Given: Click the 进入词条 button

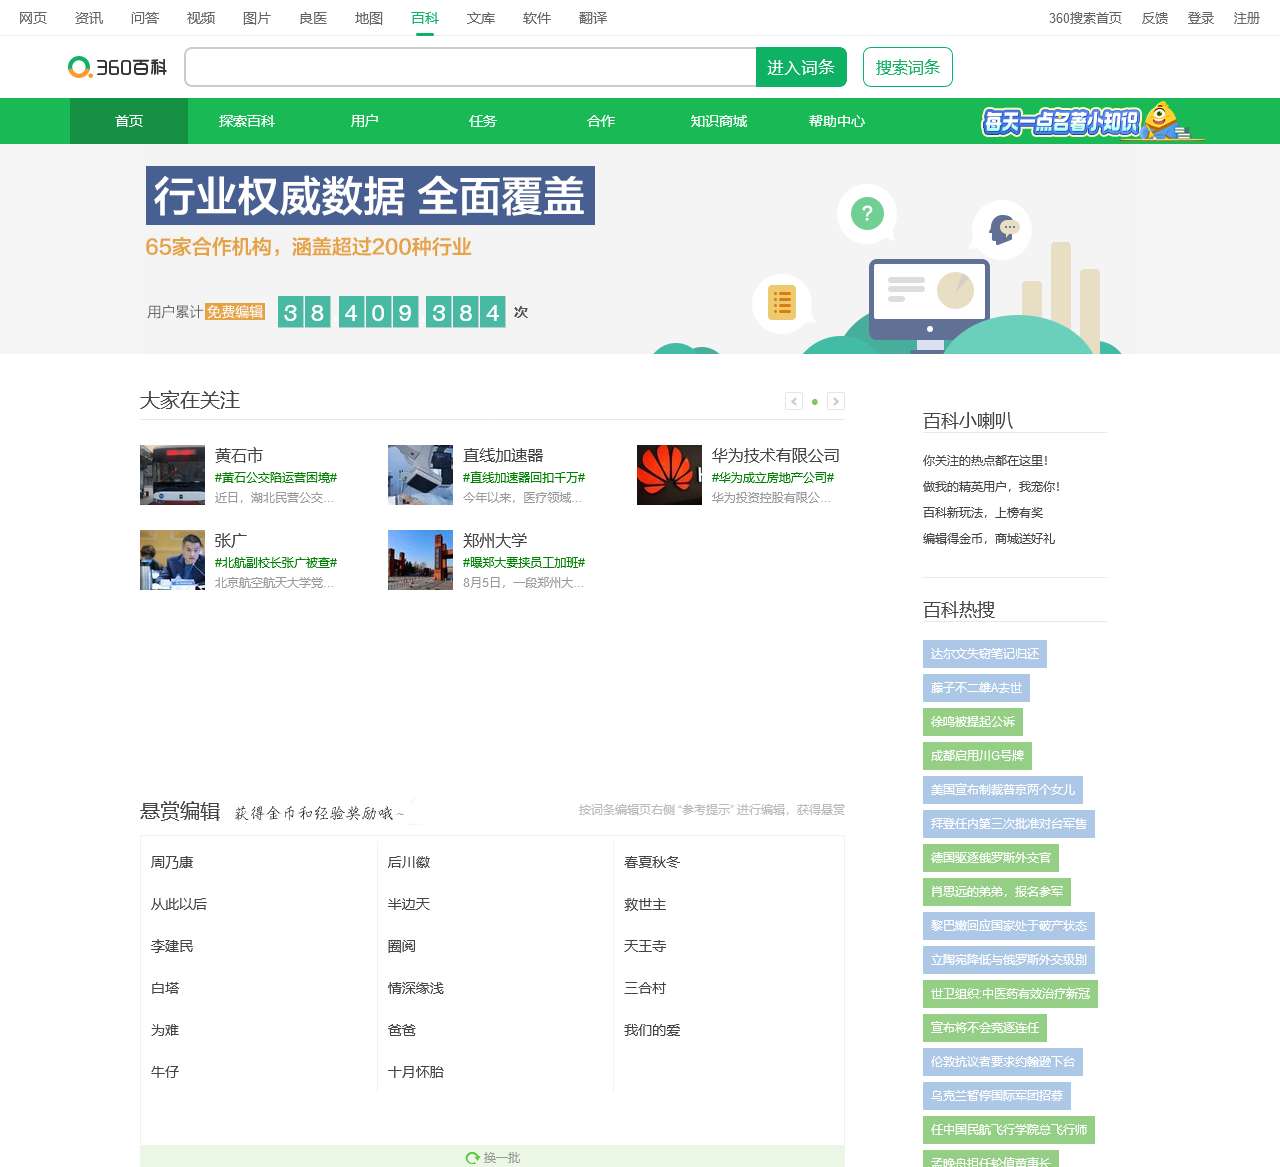Looking at the screenshot, I should 801,67.
